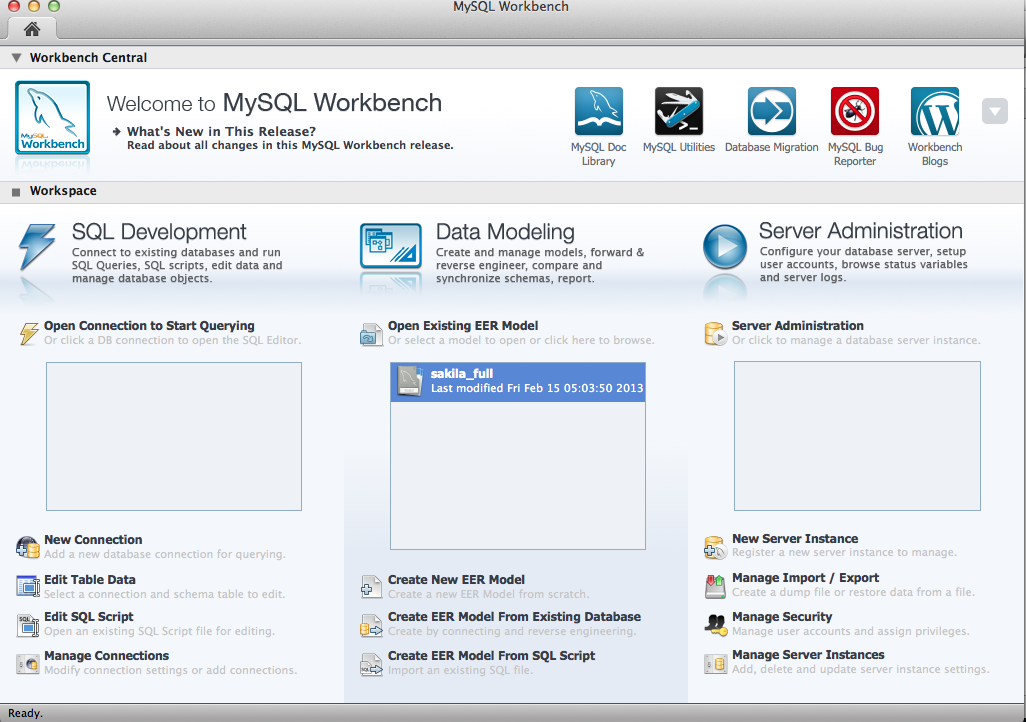Click the SQL Development lightning icon
Image resolution: width=1026 pixels, height=722 pixels.
[x=37, y=247]
